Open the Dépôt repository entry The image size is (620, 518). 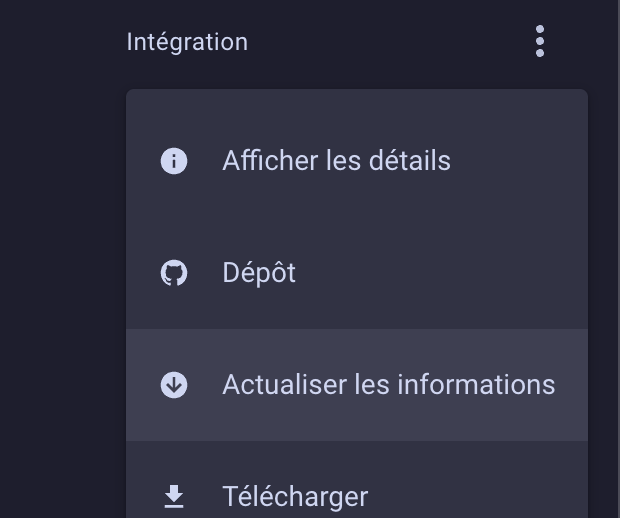click(x=357, y=273)
